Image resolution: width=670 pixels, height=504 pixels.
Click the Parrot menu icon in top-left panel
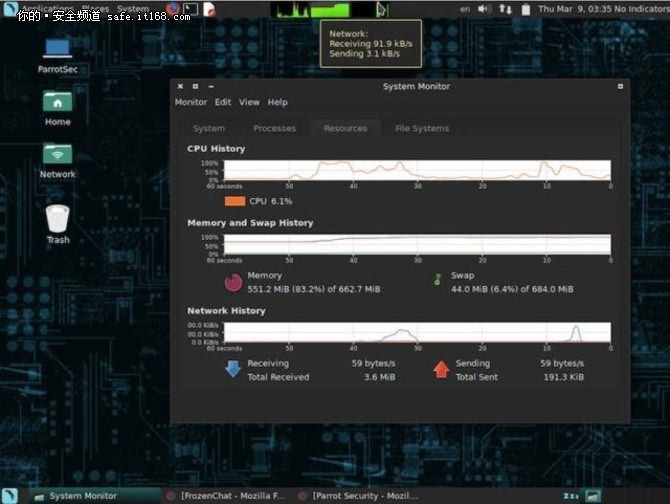pos(10,9)
